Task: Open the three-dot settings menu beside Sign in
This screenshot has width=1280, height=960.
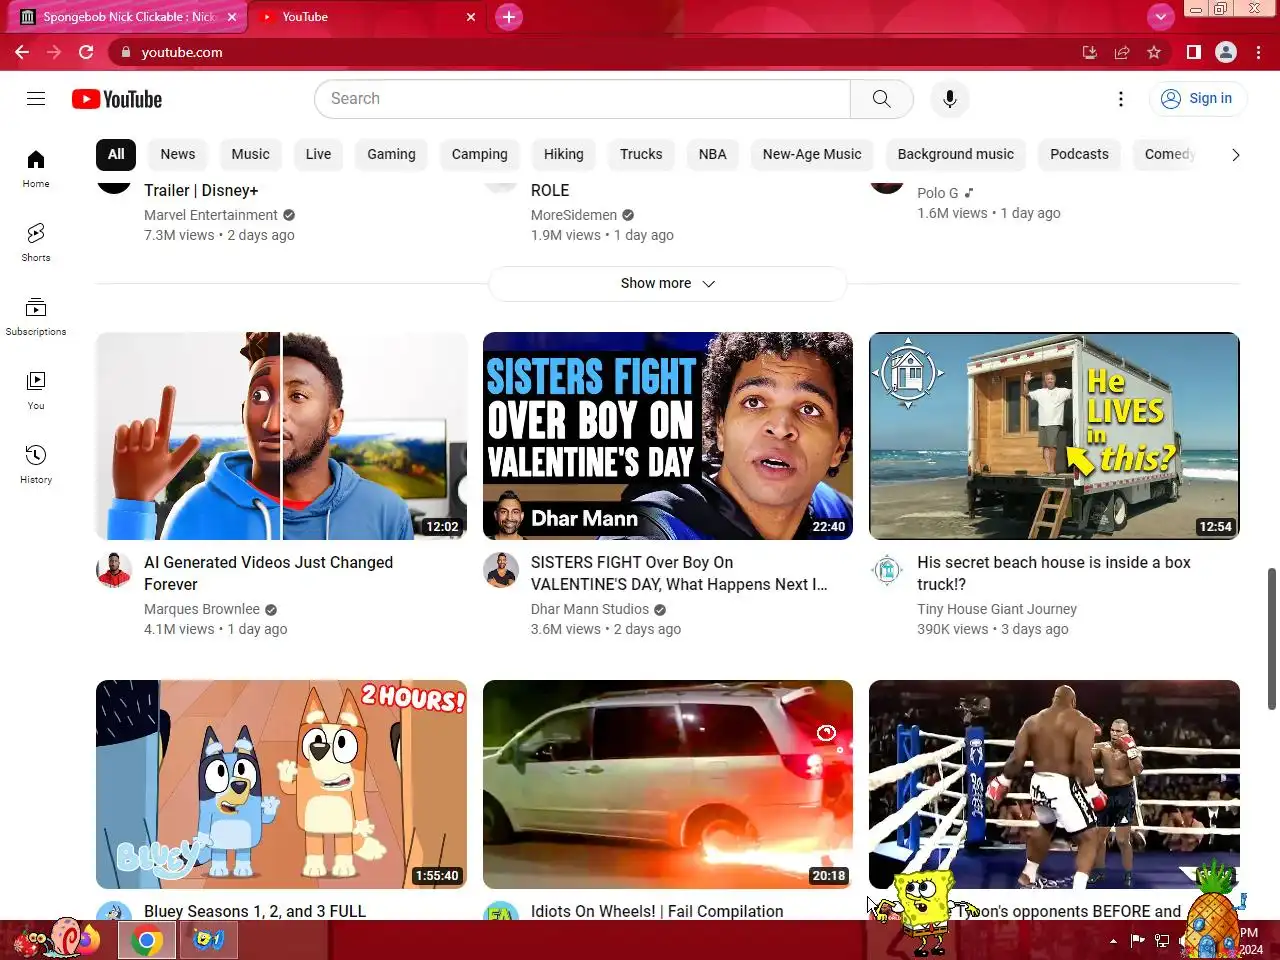Action: [1120, 99]
